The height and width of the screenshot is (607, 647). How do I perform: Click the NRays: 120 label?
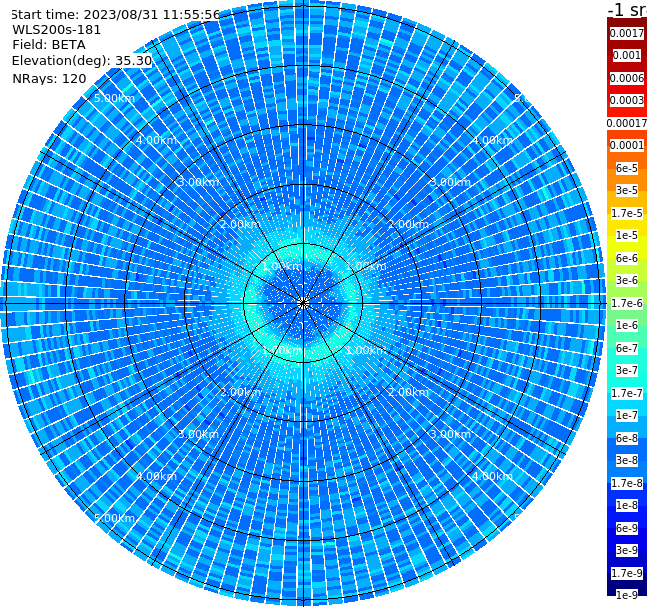49,78
